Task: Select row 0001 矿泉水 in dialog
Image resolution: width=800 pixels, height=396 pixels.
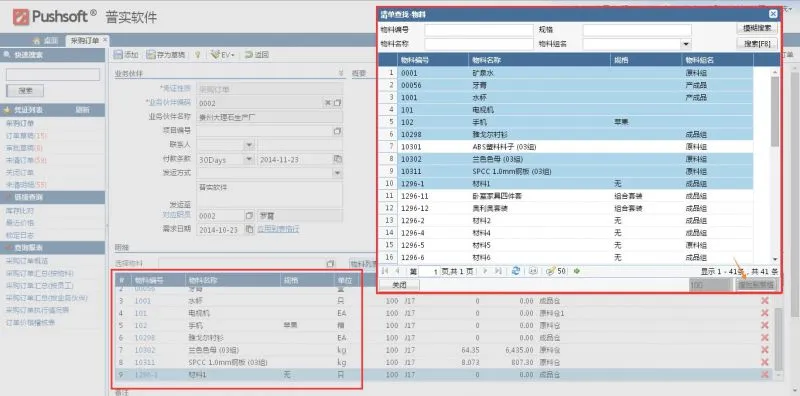Action: pos(566,73)
